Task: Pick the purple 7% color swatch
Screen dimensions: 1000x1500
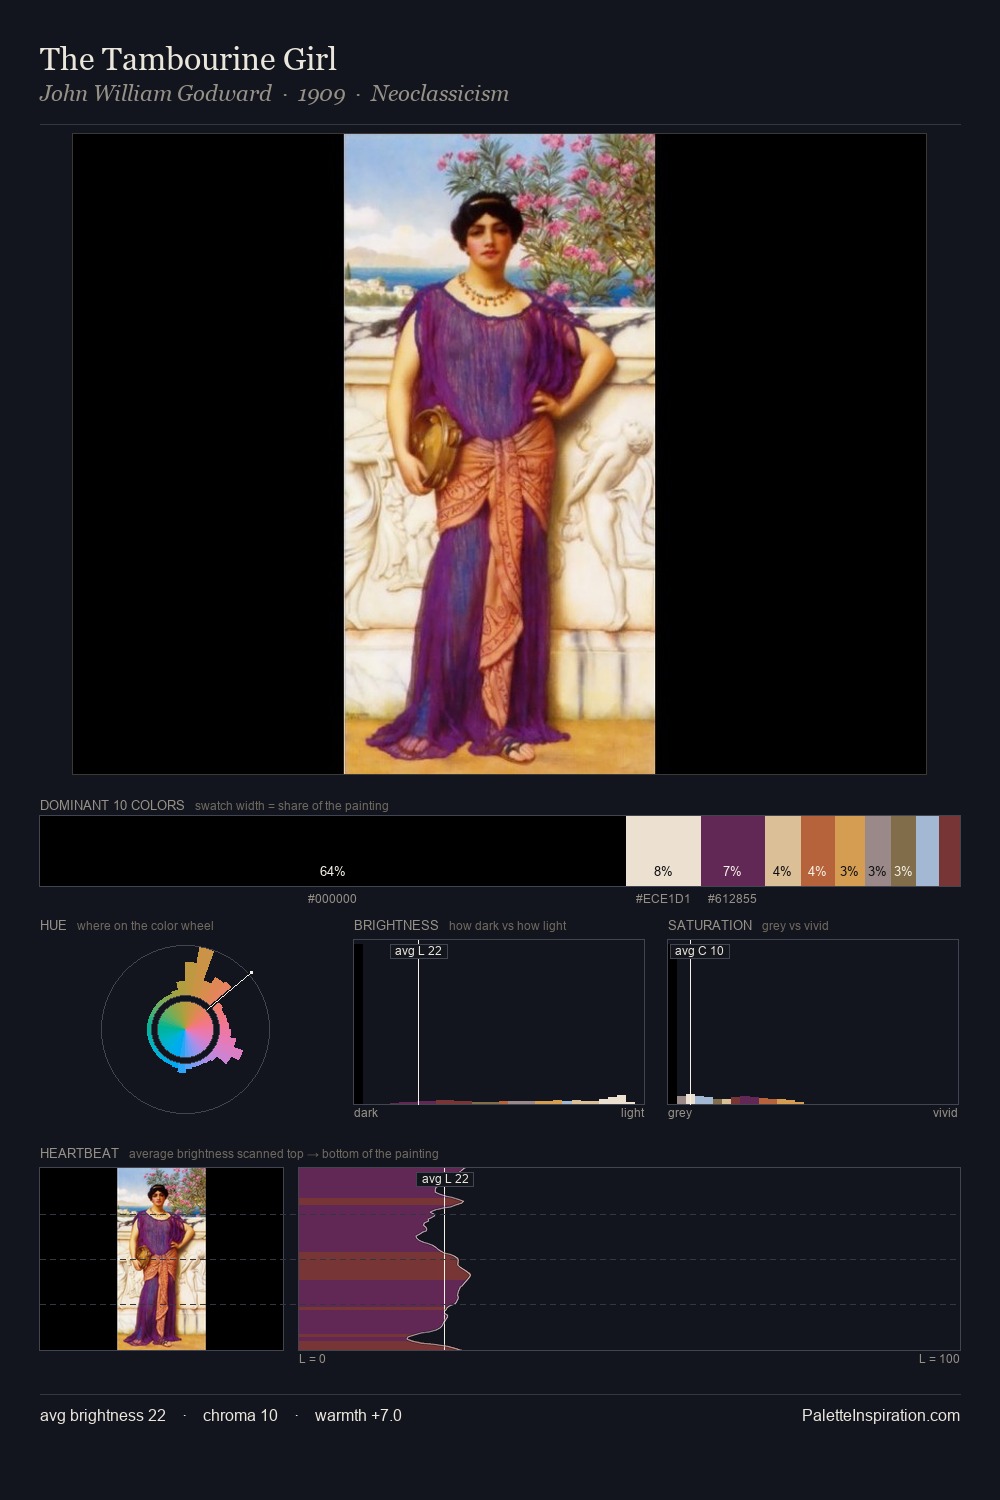Action: pos(733,851)
